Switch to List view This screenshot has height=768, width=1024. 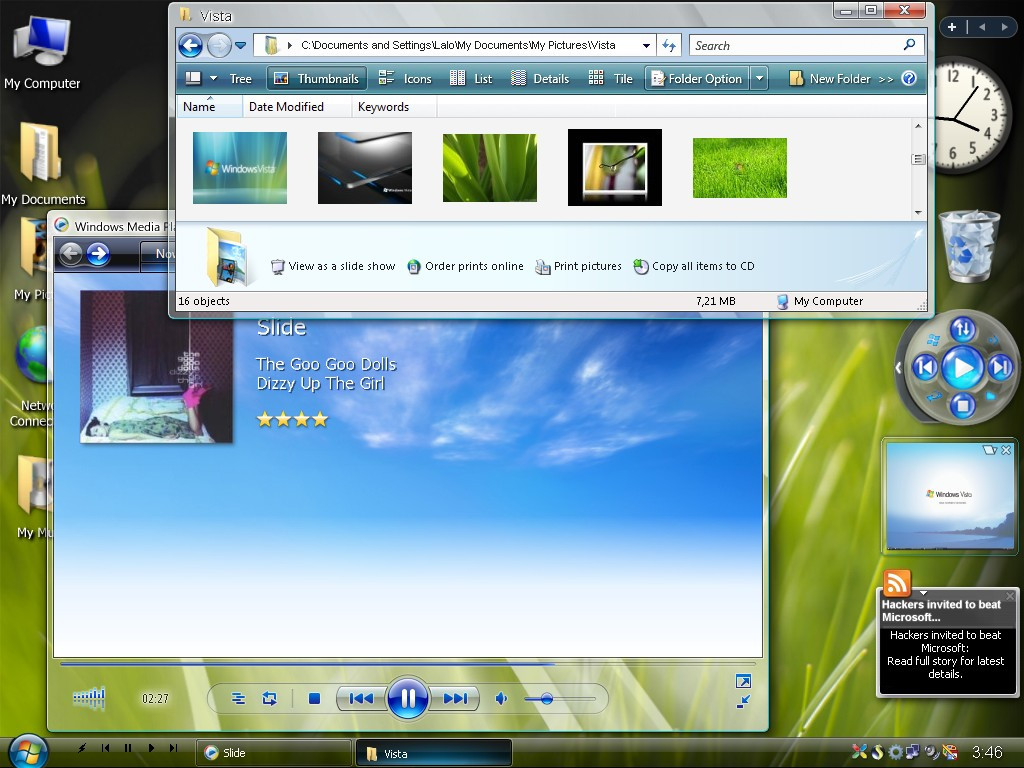[x=471, y=79]
